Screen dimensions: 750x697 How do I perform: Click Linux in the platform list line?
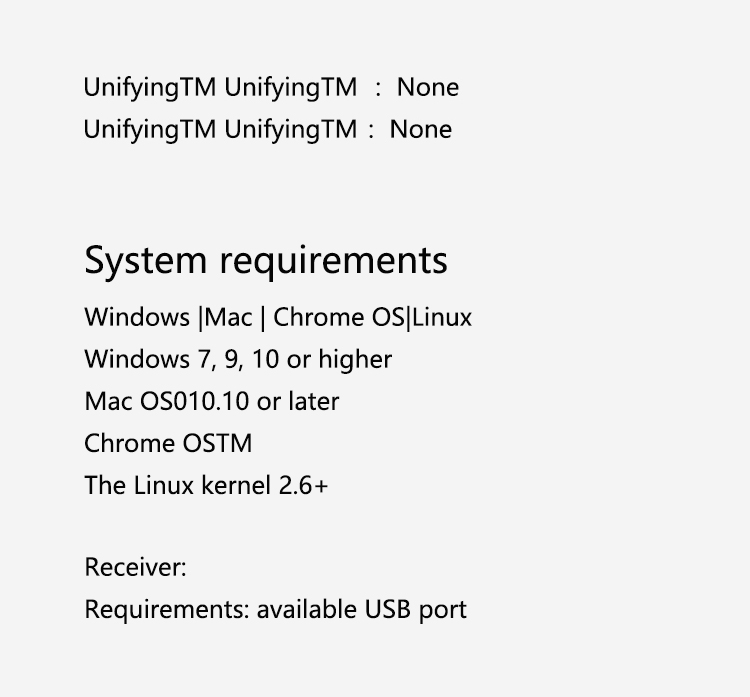(x=442, y=318)
